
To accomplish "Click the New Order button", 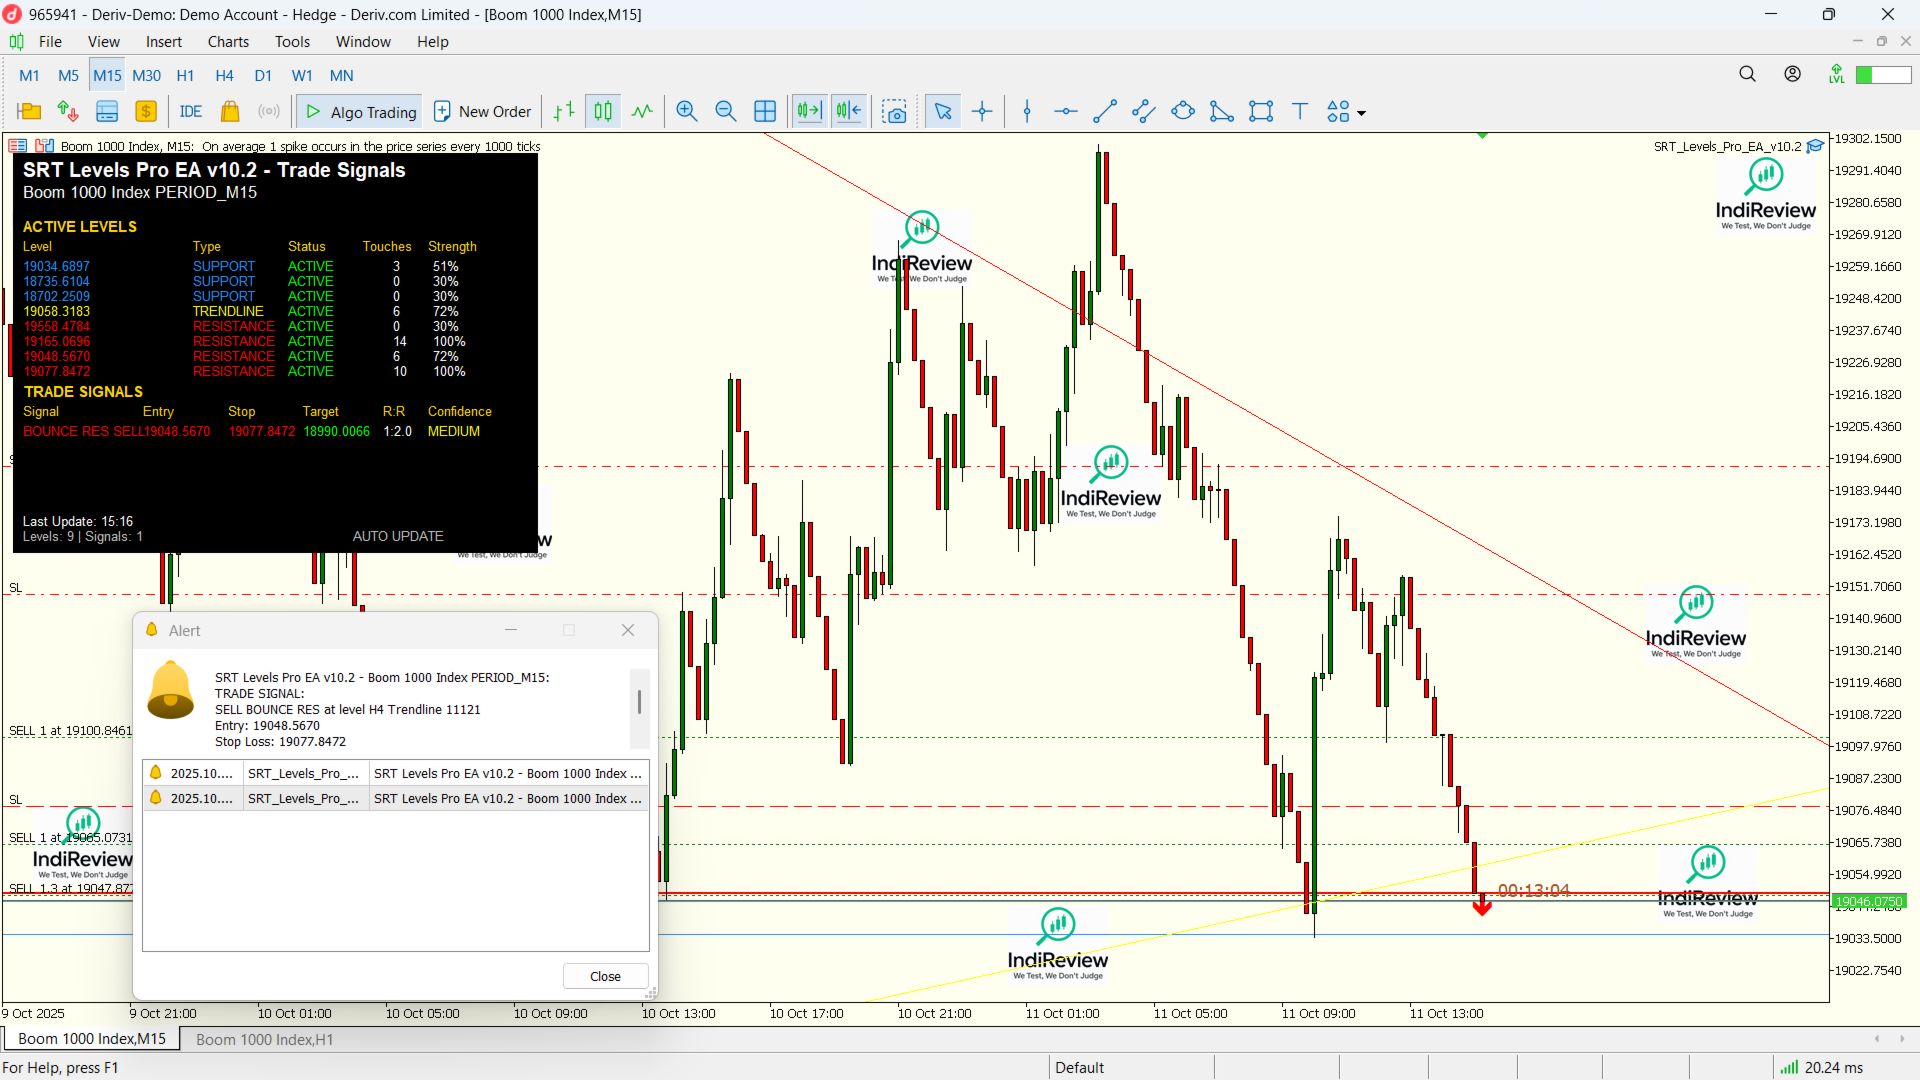I will [483, 112].
